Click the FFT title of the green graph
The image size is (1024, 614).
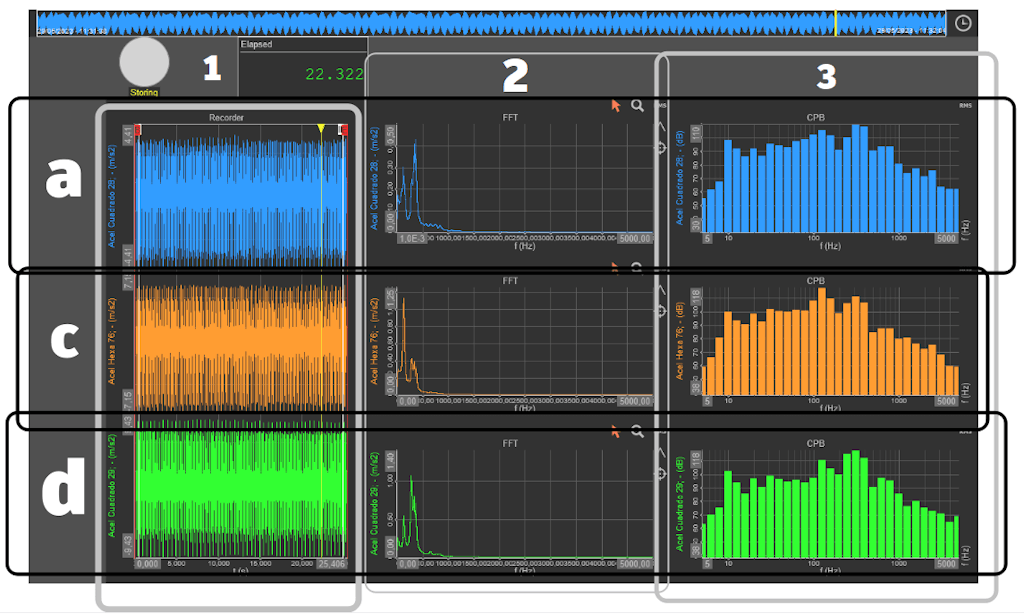510,444
